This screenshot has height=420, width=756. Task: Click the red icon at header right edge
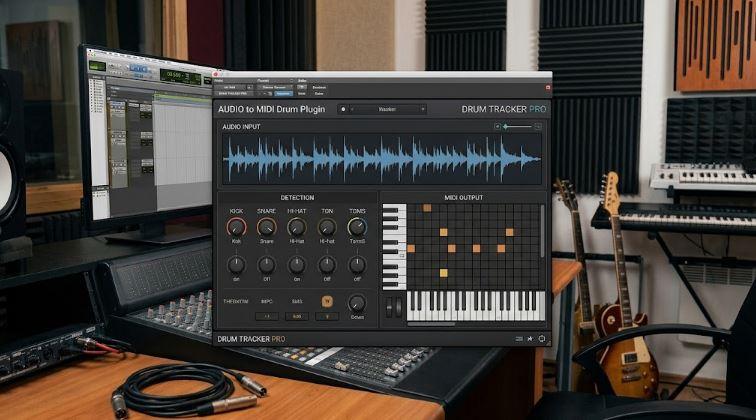(x=548, y=88)
